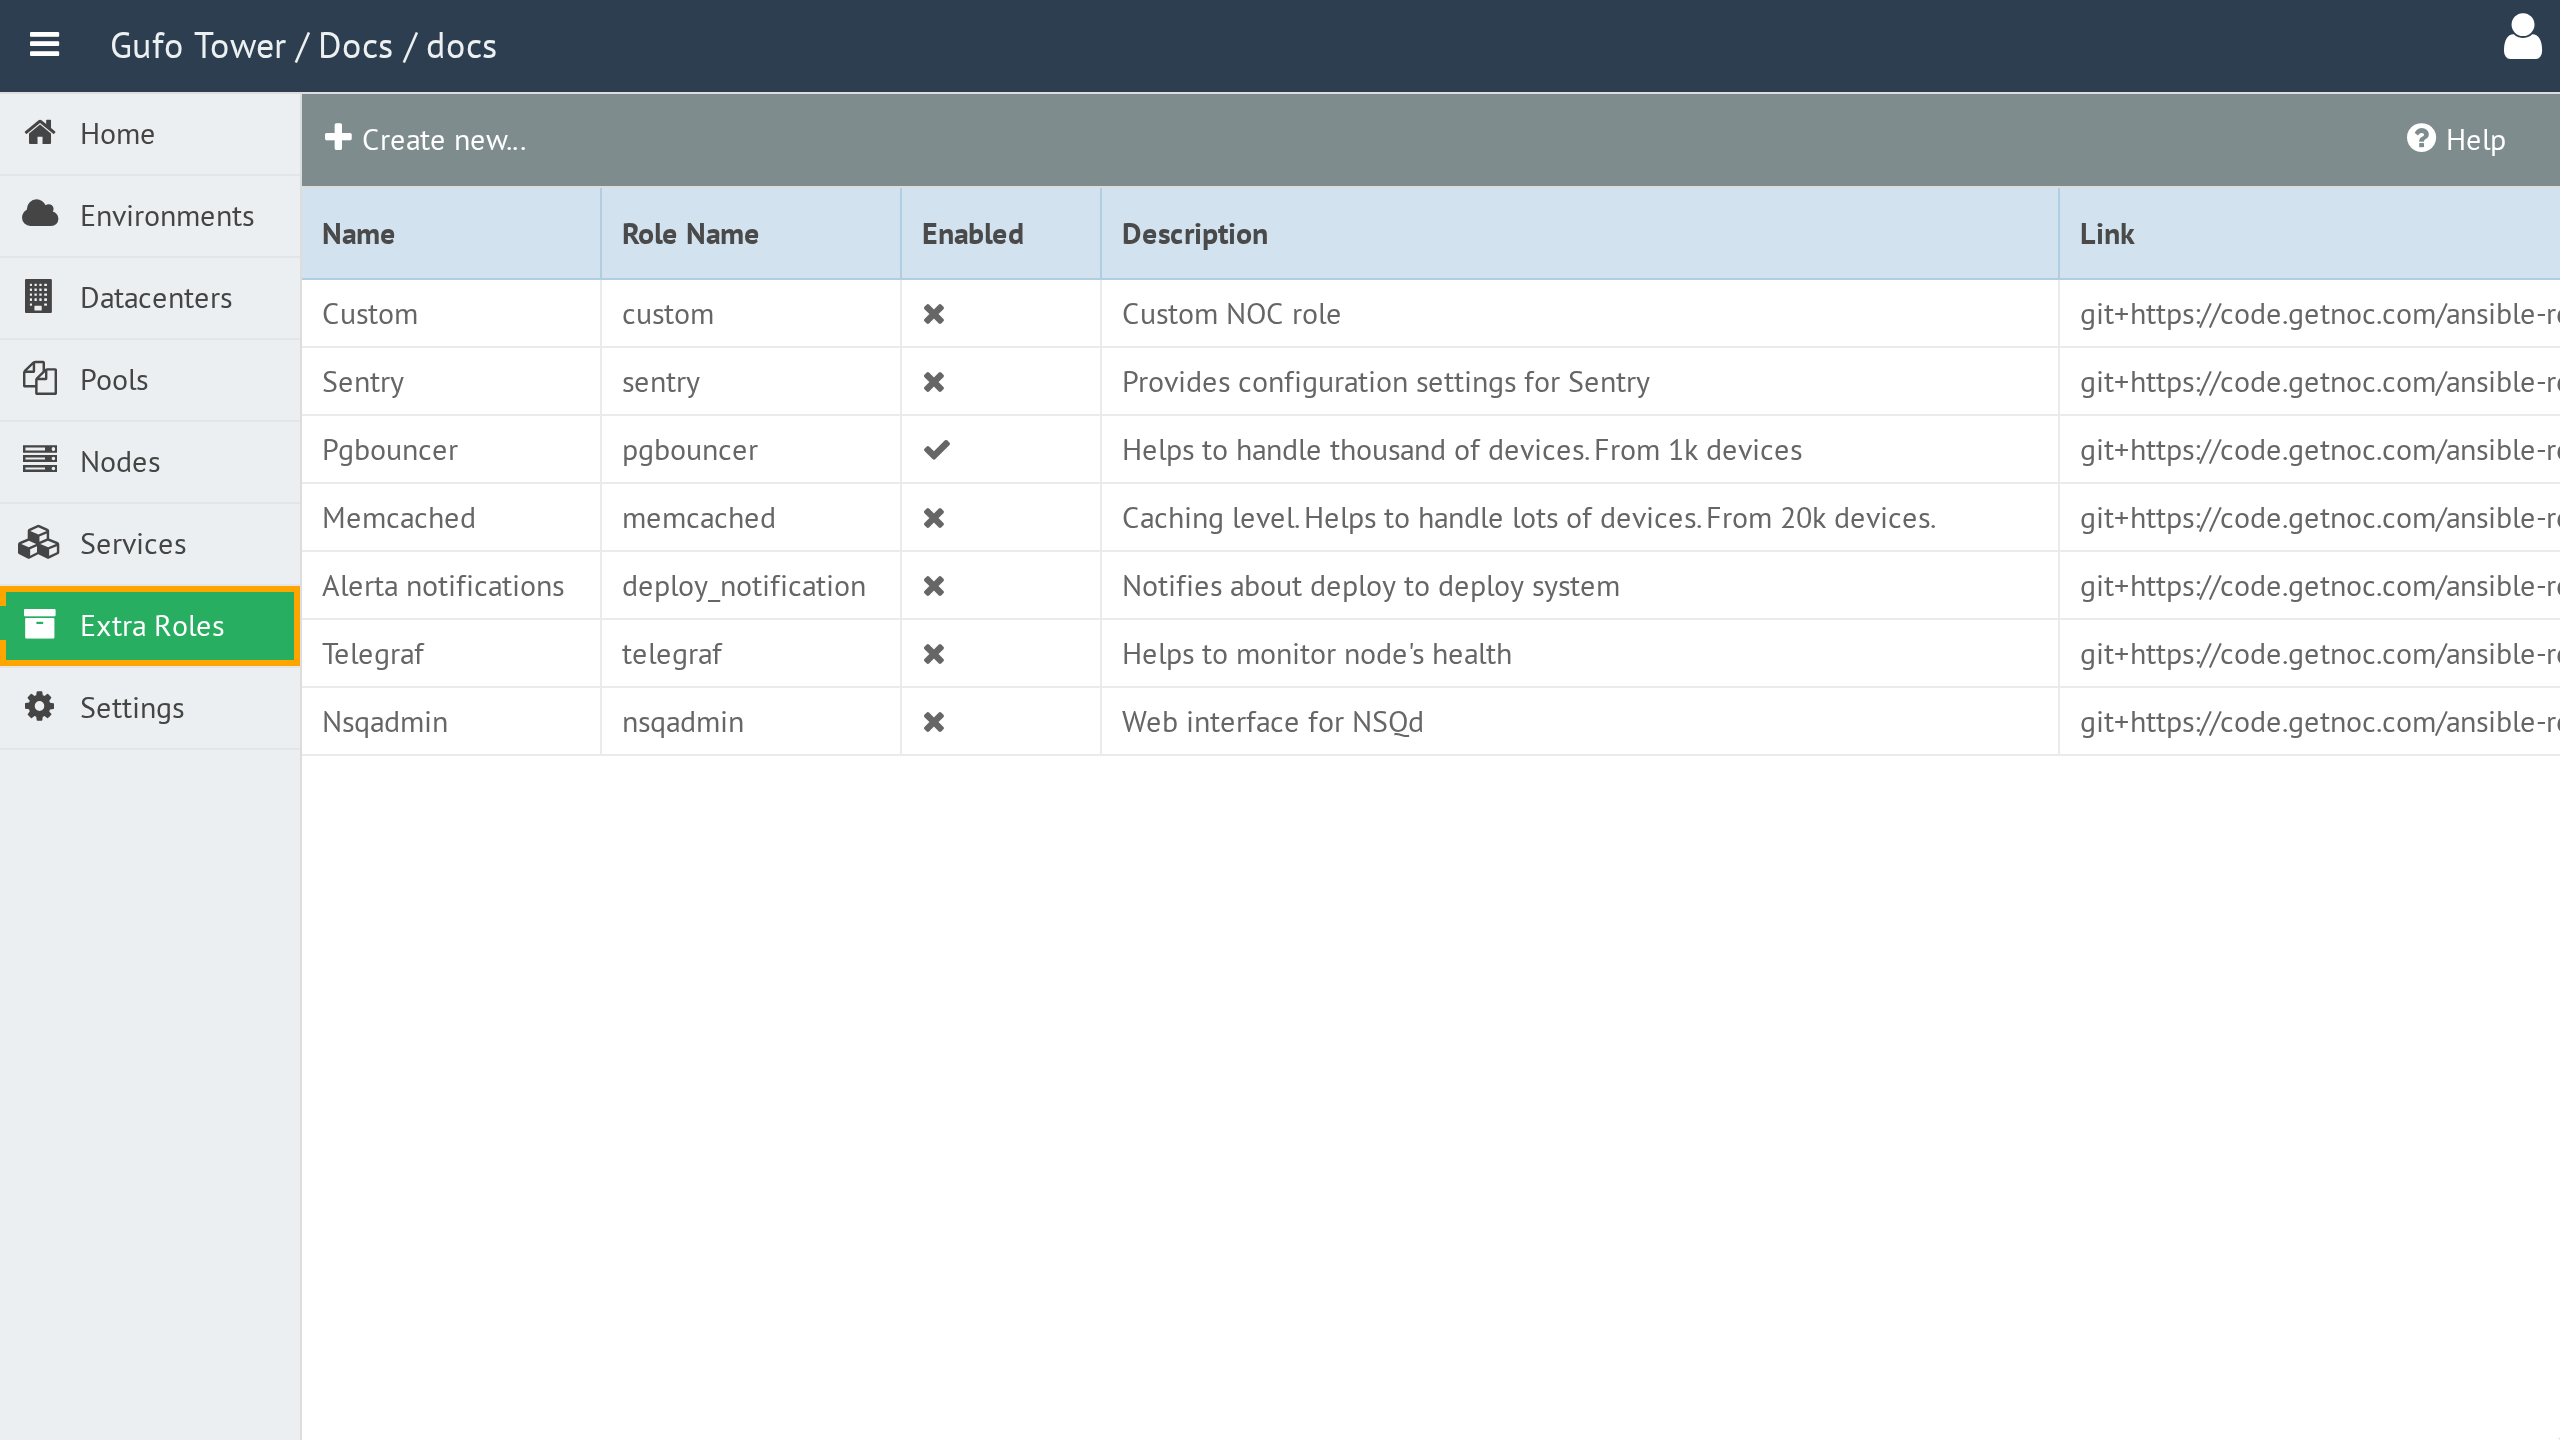
Task: Open the Memcached git link
Action: click(x=2319, y=518)
